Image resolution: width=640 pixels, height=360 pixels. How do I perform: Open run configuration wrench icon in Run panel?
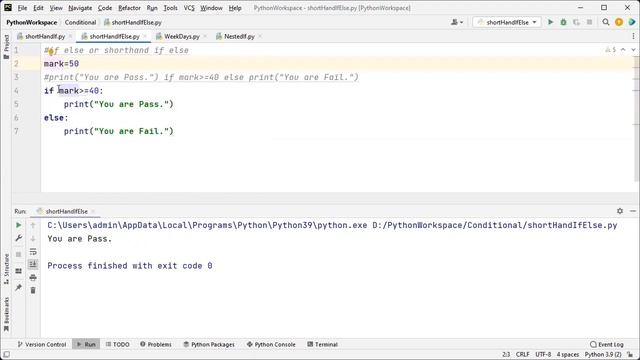click(18, 238)
